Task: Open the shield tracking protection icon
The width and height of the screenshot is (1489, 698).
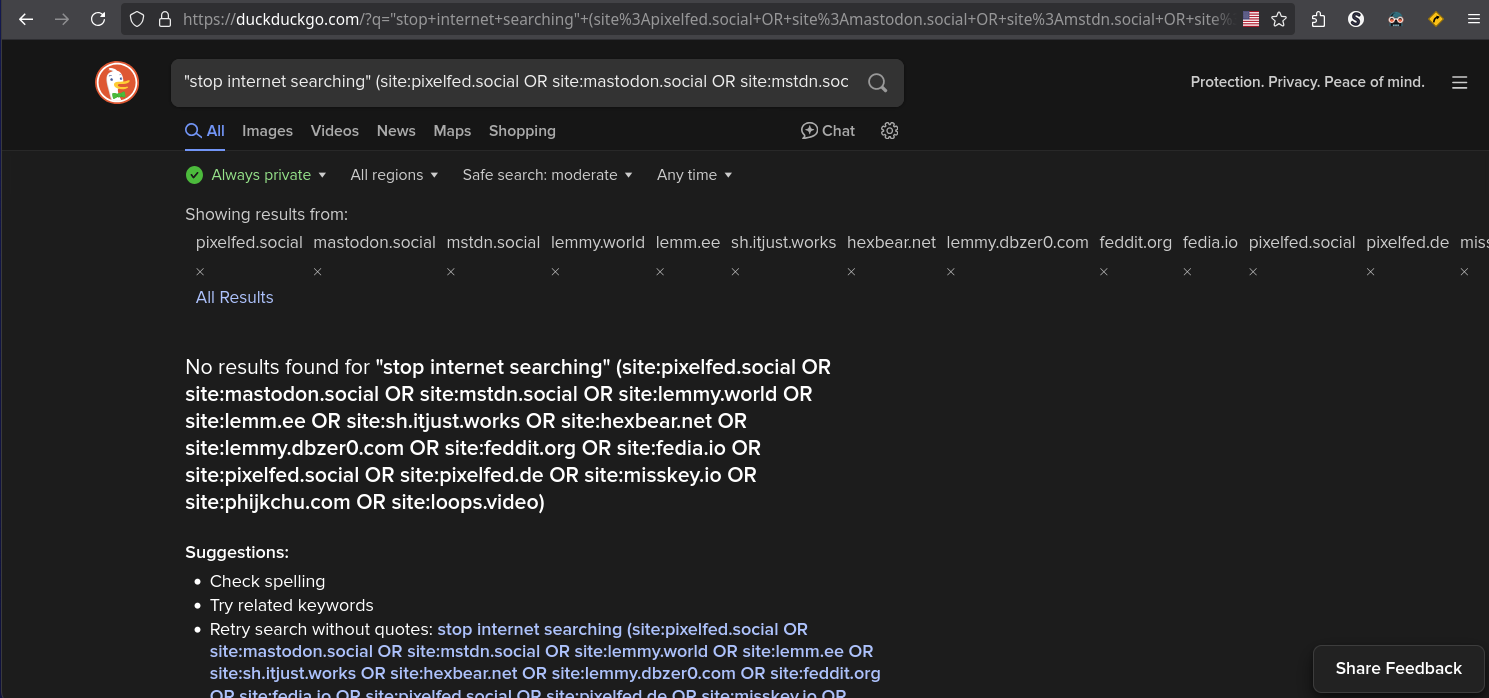Action: tap(138, 19)
